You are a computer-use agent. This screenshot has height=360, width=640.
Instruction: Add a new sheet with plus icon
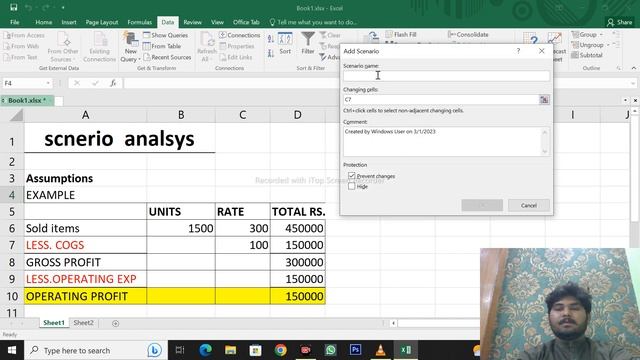pyautogui.click(x=116, y=323)
